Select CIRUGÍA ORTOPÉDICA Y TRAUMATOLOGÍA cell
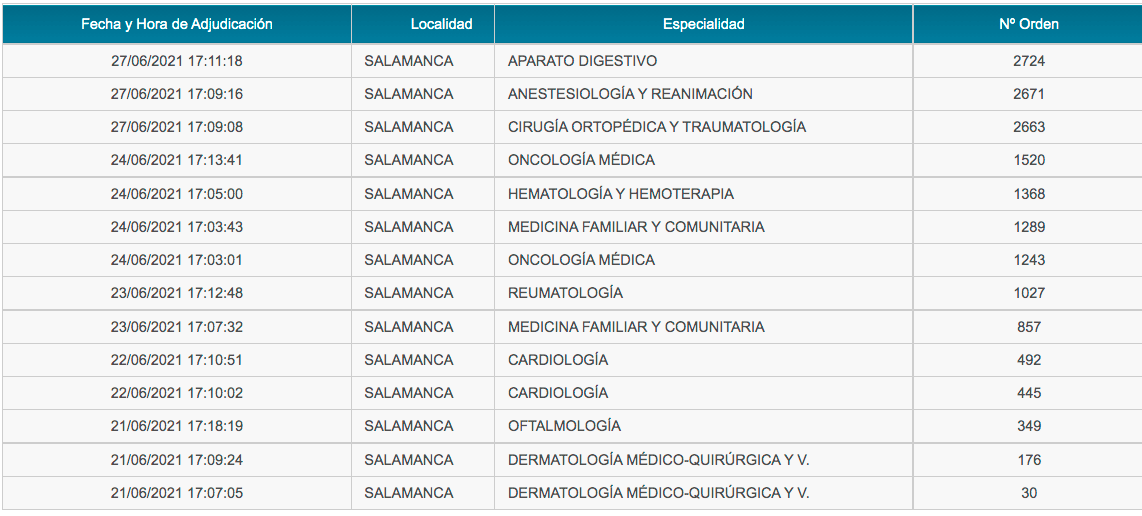 657,127
